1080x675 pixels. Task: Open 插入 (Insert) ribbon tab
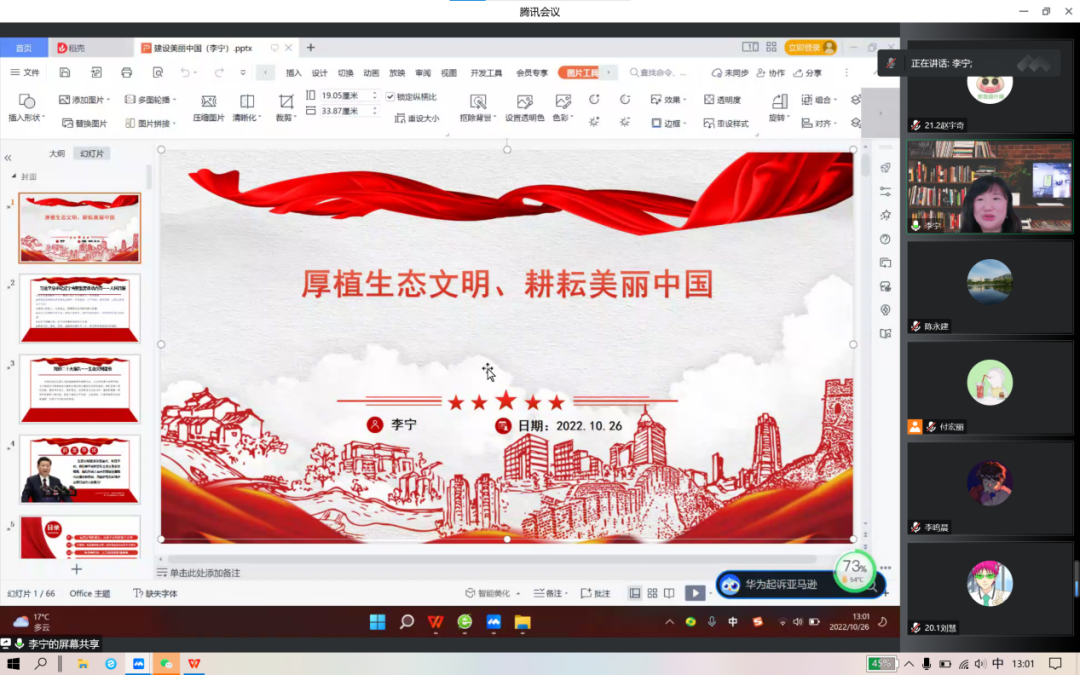(x=293, y=73)
